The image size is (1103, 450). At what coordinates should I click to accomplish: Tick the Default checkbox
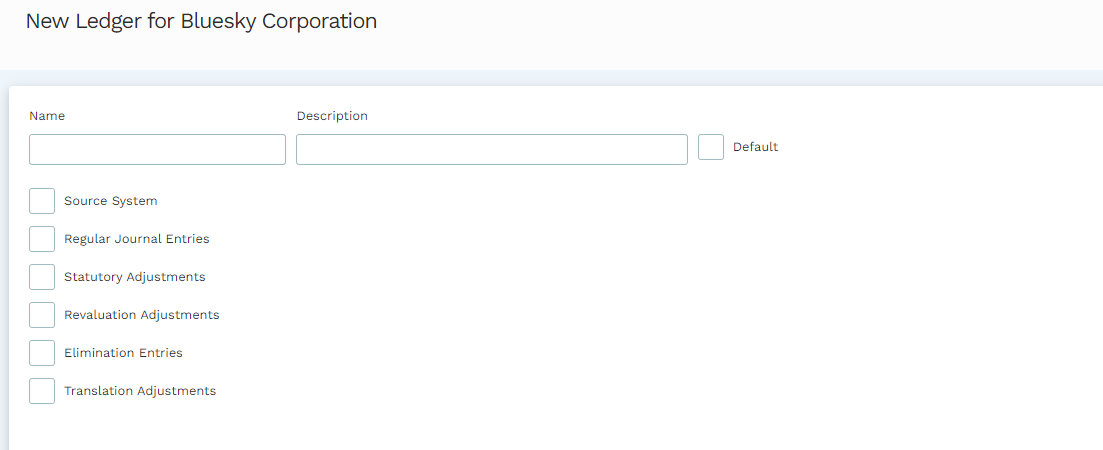[x=711, y=147]
